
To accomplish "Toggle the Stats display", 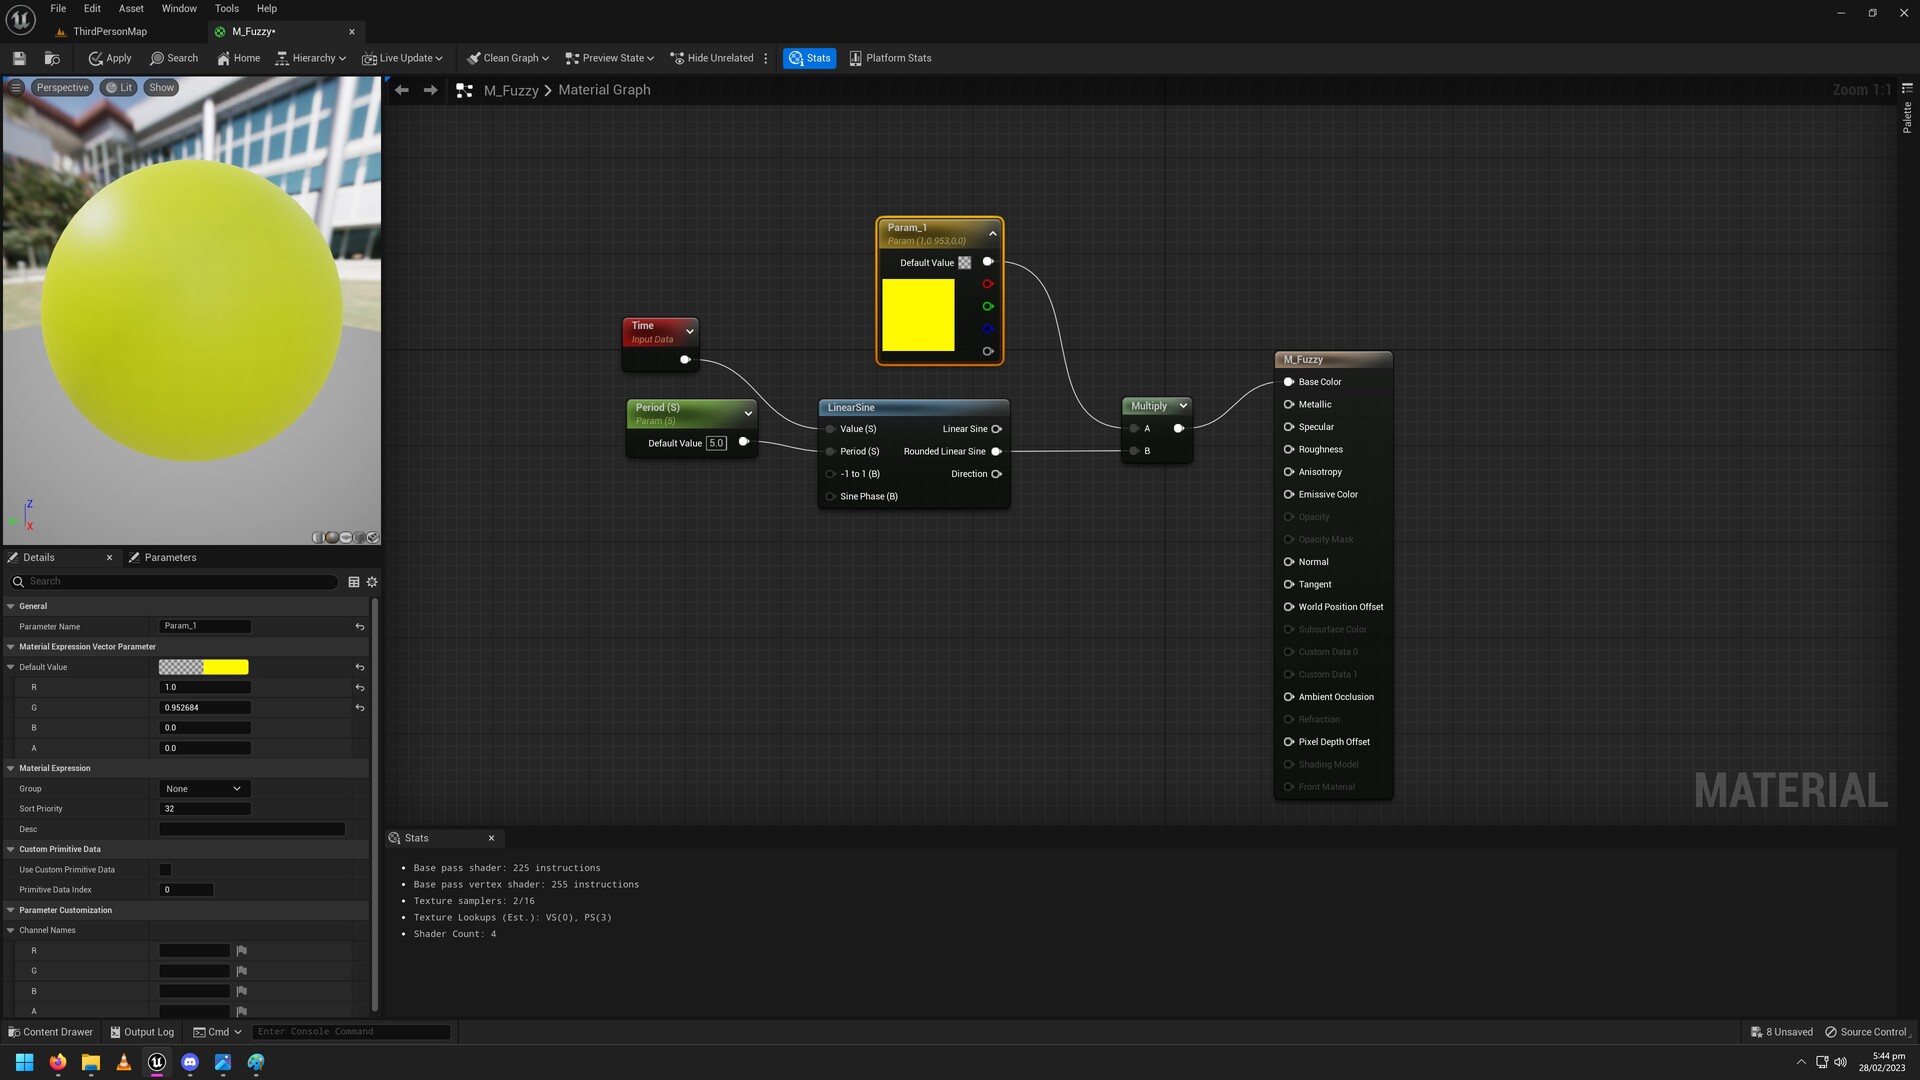I will 809,57.
